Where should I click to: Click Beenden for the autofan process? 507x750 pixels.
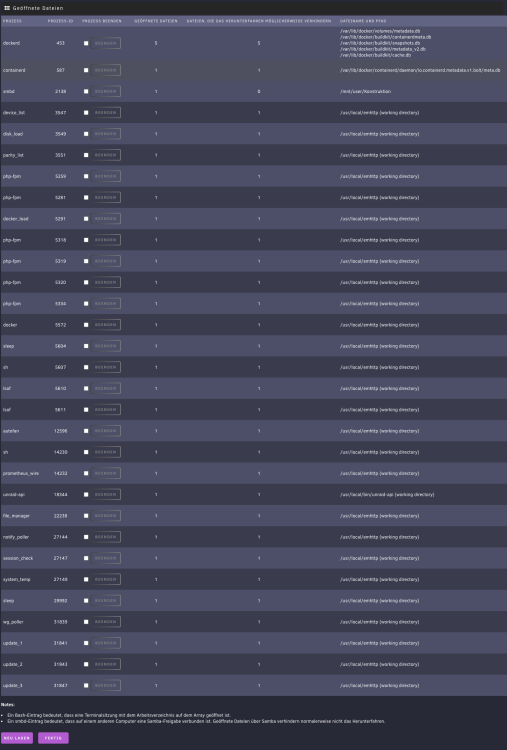click(106, 431)
